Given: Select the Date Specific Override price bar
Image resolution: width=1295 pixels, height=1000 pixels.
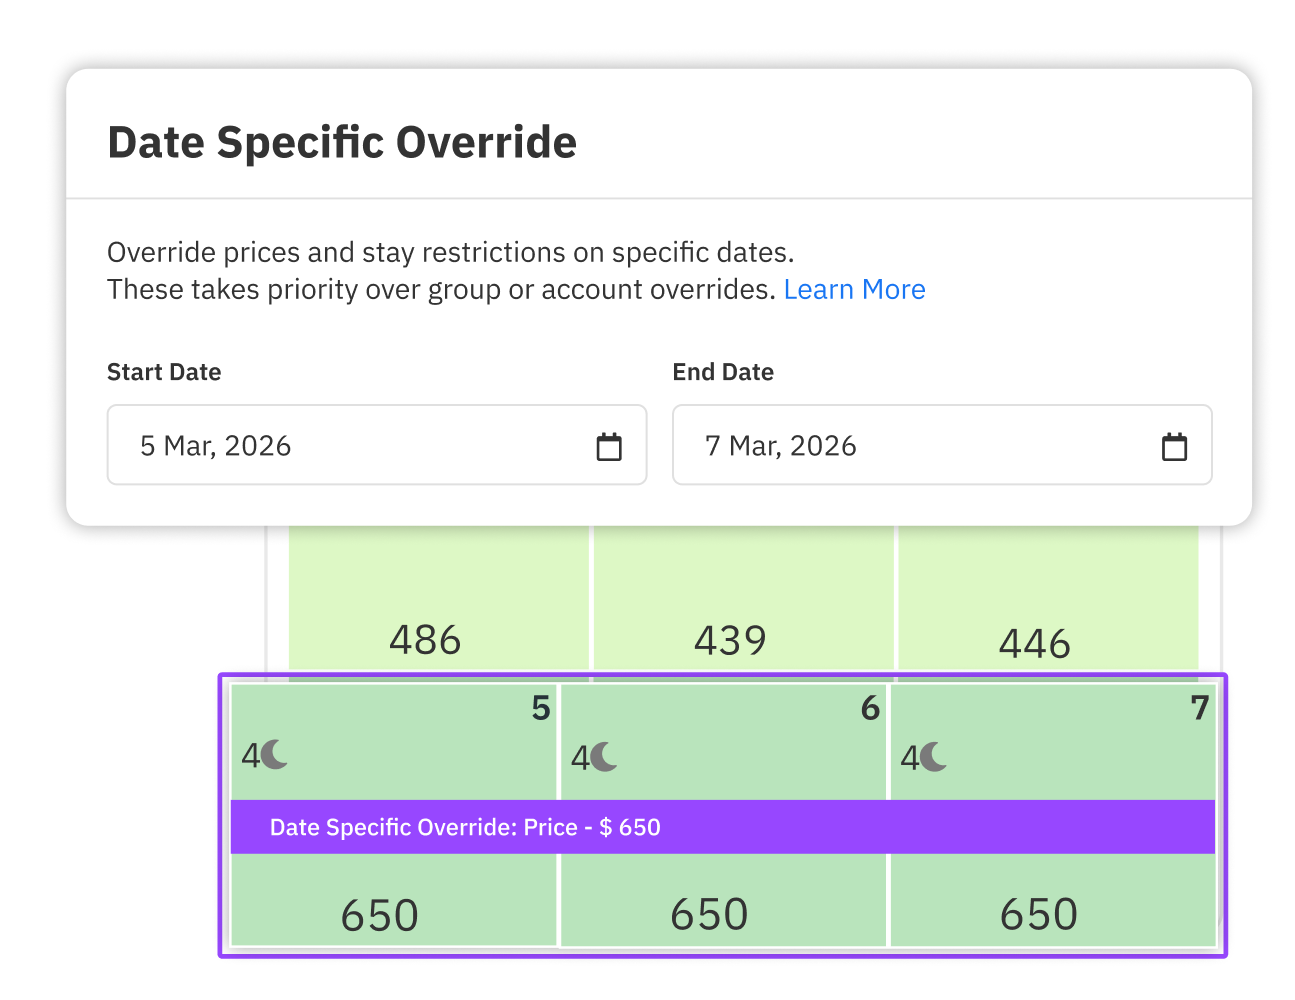Looking at the screenshot, I should pyautogui.click(x=723, y=827).
